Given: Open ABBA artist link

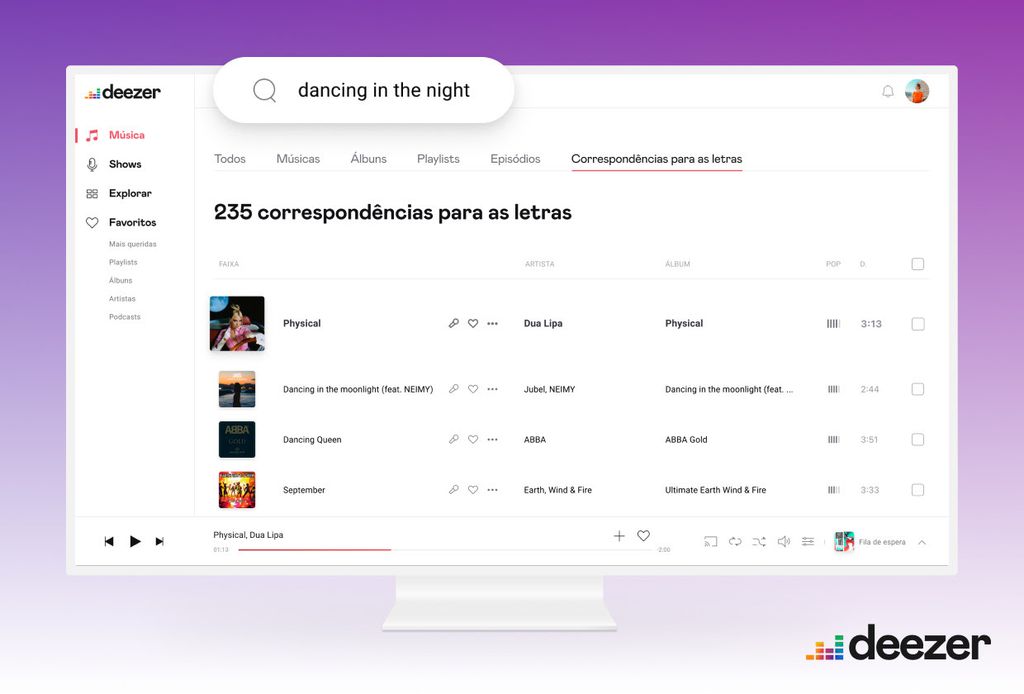Looking at the screenshot, I should pyautogui.click(x=534, y=439).
